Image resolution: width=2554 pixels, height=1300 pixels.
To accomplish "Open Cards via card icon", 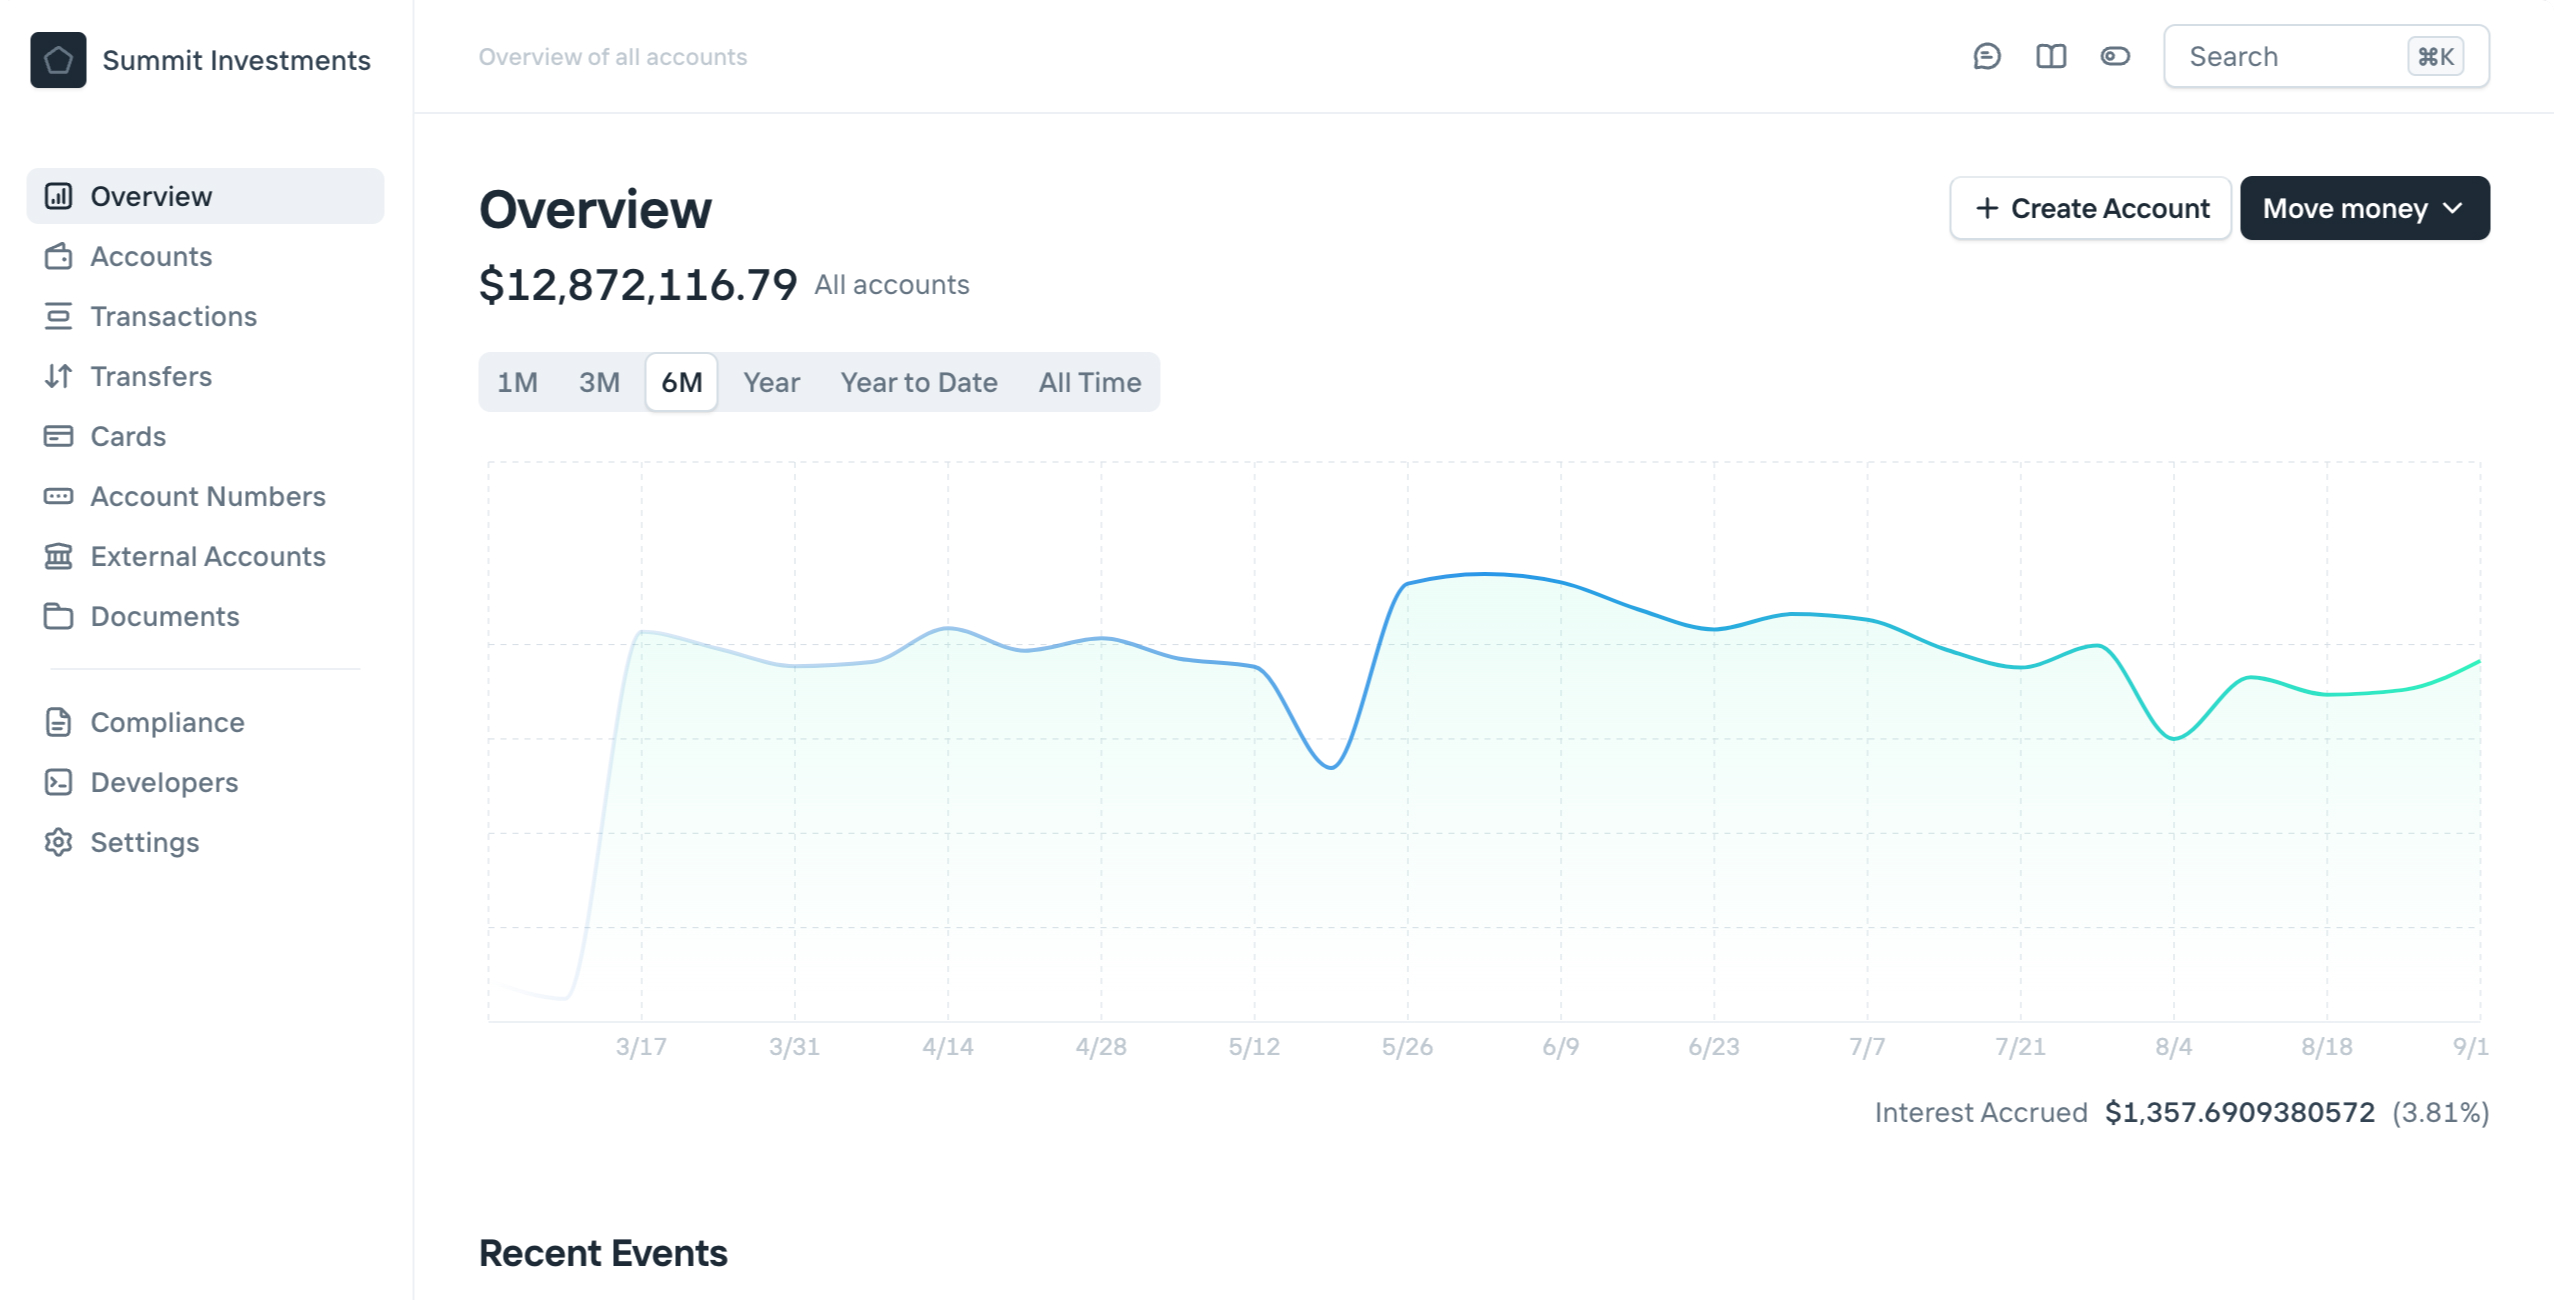I will point(58,437).
